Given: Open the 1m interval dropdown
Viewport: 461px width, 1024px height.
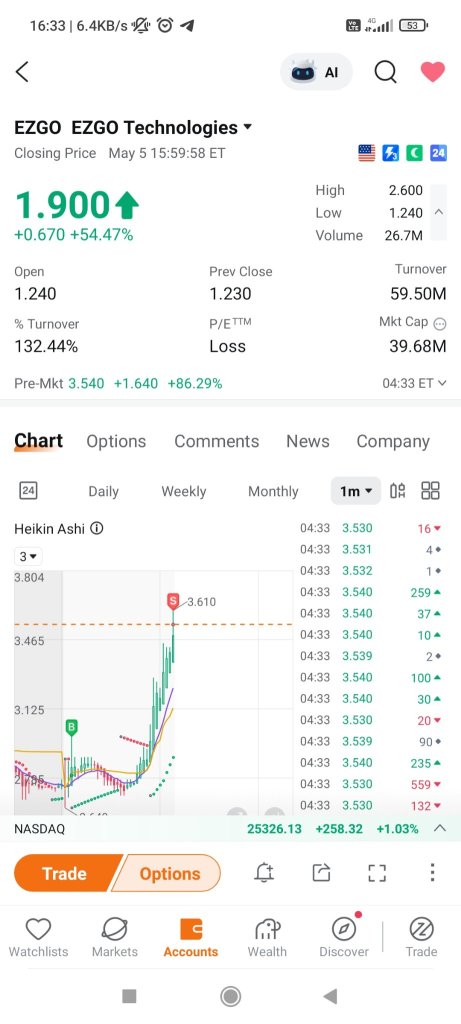Looking at the screenshot, I should 356,491.
